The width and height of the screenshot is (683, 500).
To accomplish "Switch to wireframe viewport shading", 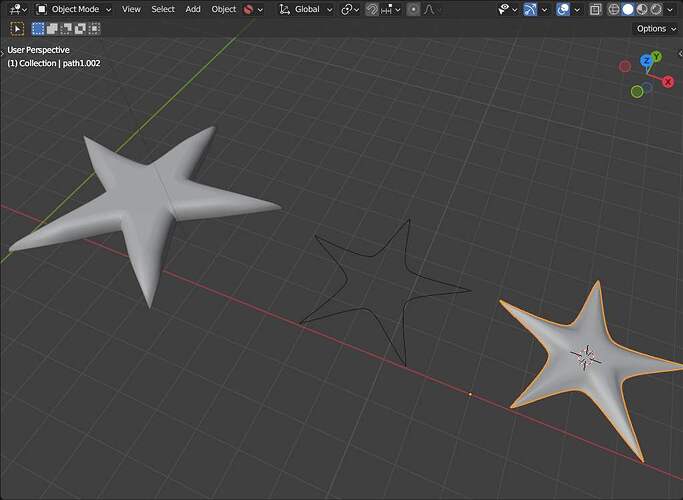I will 614,9.
